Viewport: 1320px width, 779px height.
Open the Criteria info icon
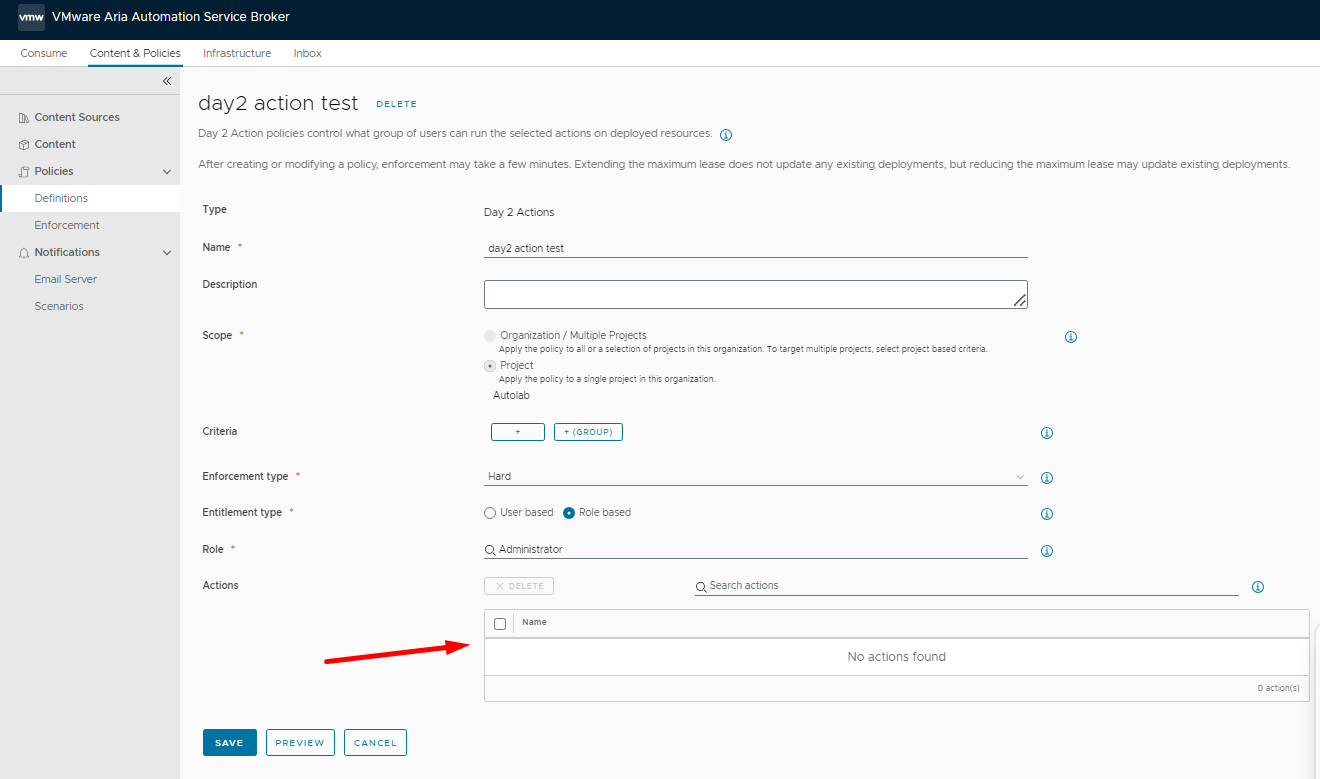(x=1047, y=433)
